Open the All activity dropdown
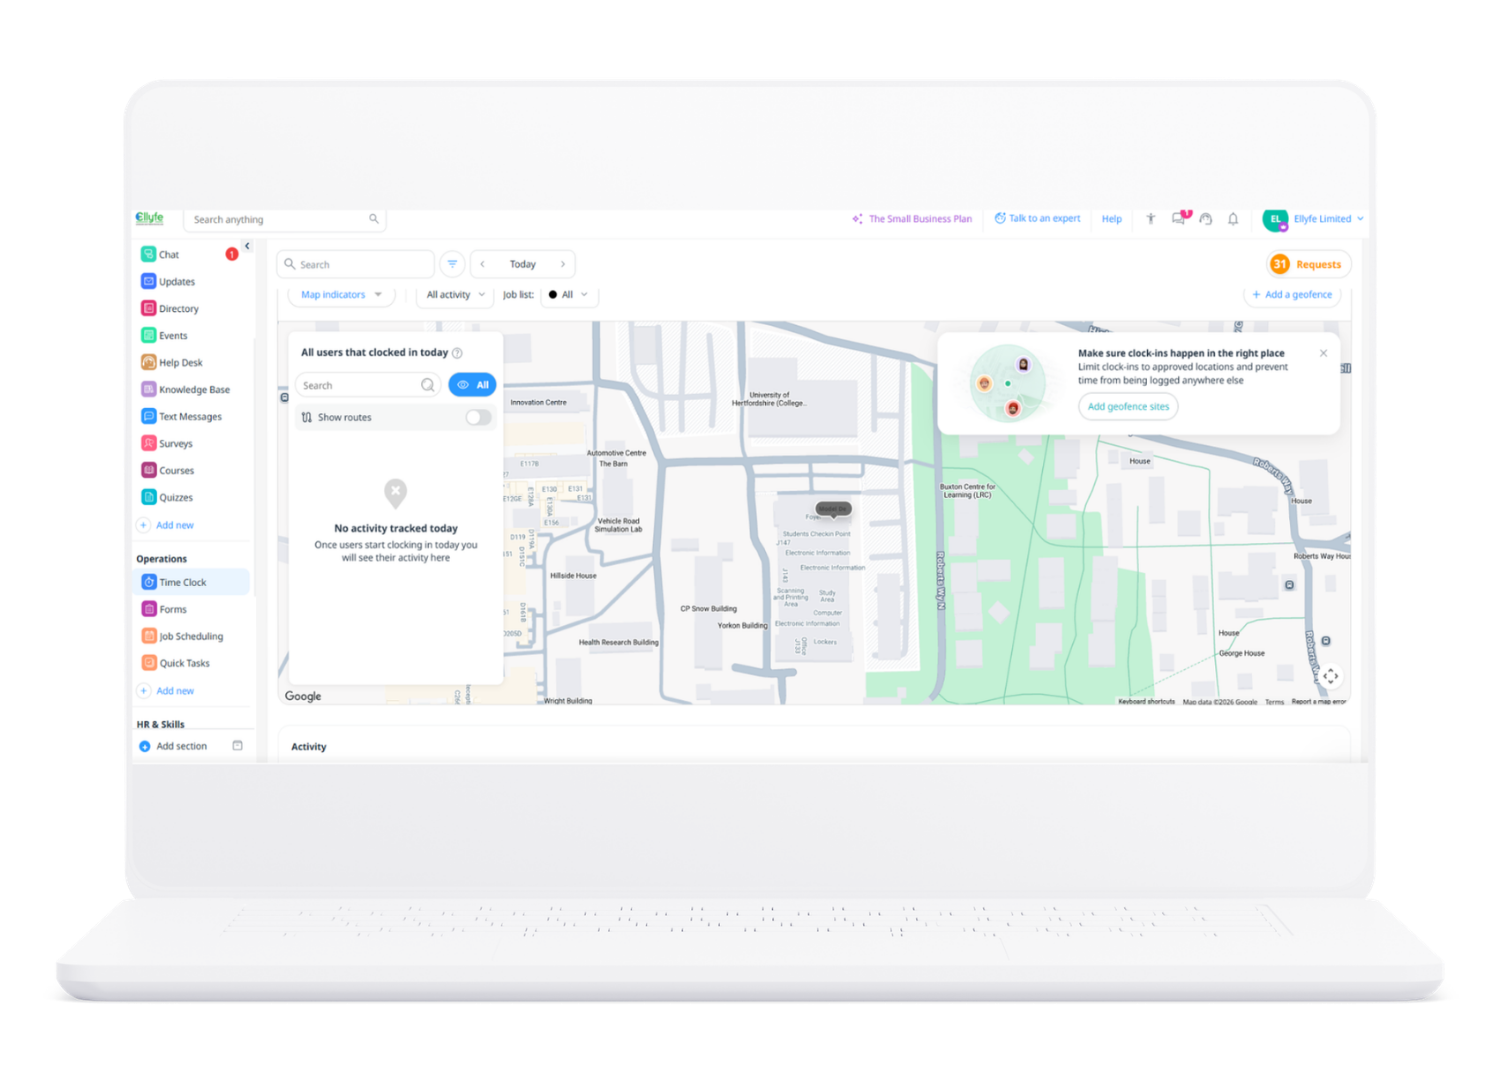Viewport: 1500px width, 1080px height. point(455,295)
